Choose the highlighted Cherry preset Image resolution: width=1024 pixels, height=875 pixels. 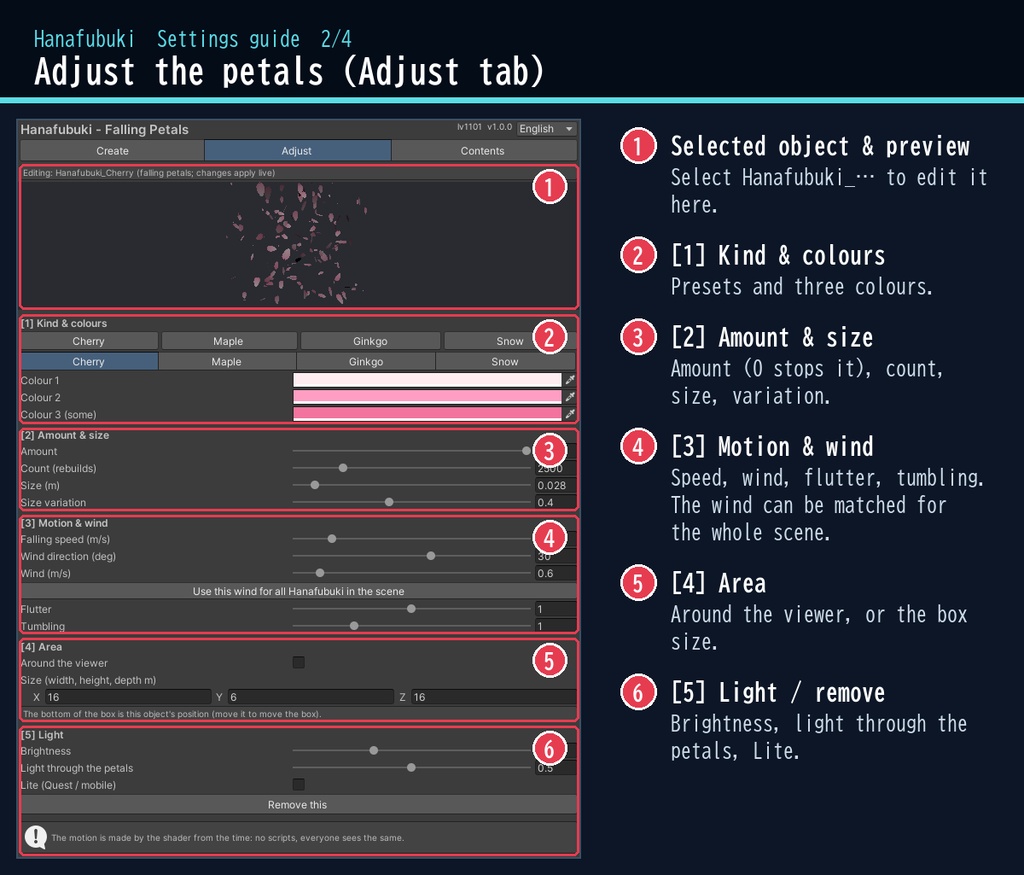pyautogui.click(x=89, y=362)
